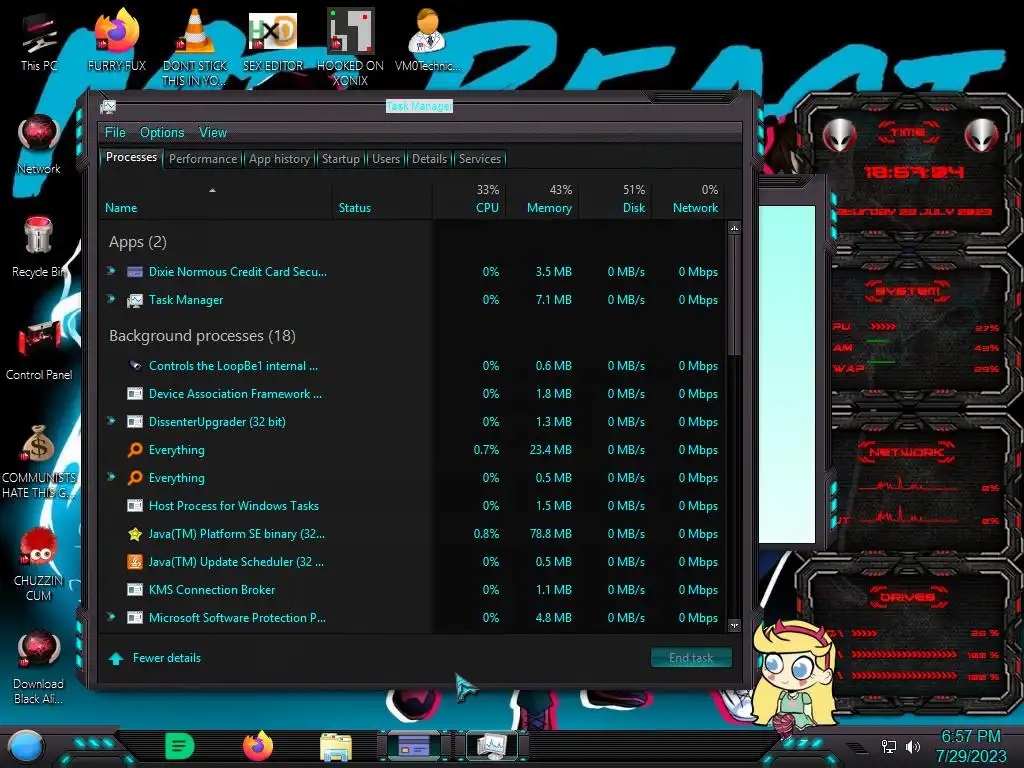Sort processes by Name column

coord(215,199)
